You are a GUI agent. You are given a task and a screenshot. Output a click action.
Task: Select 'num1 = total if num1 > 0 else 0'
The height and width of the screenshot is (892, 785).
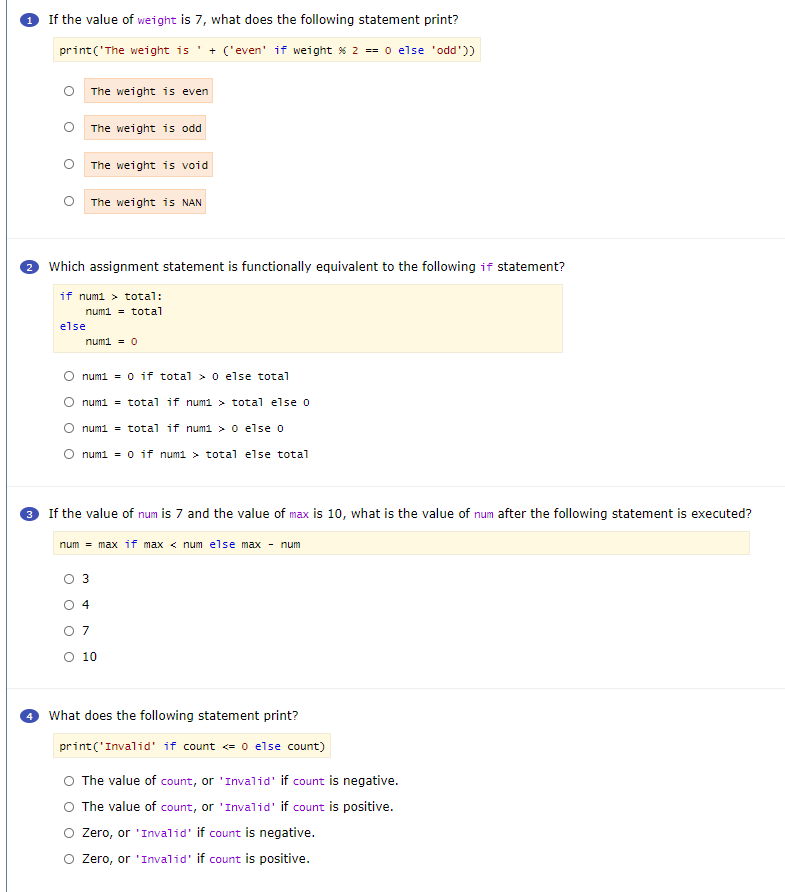click(68, 428)
